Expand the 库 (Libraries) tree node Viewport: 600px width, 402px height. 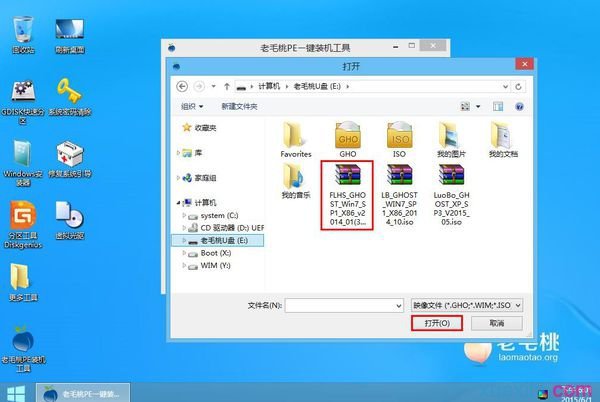coord(178,153)
